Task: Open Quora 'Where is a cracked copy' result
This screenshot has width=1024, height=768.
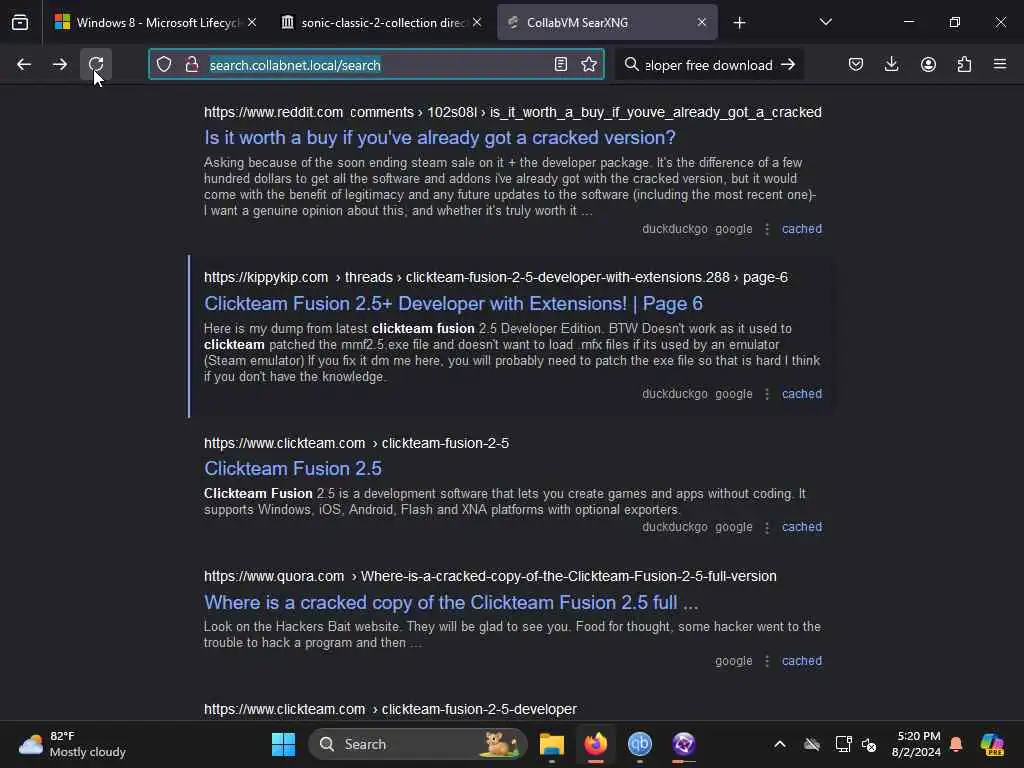Action: coord(451,603)
